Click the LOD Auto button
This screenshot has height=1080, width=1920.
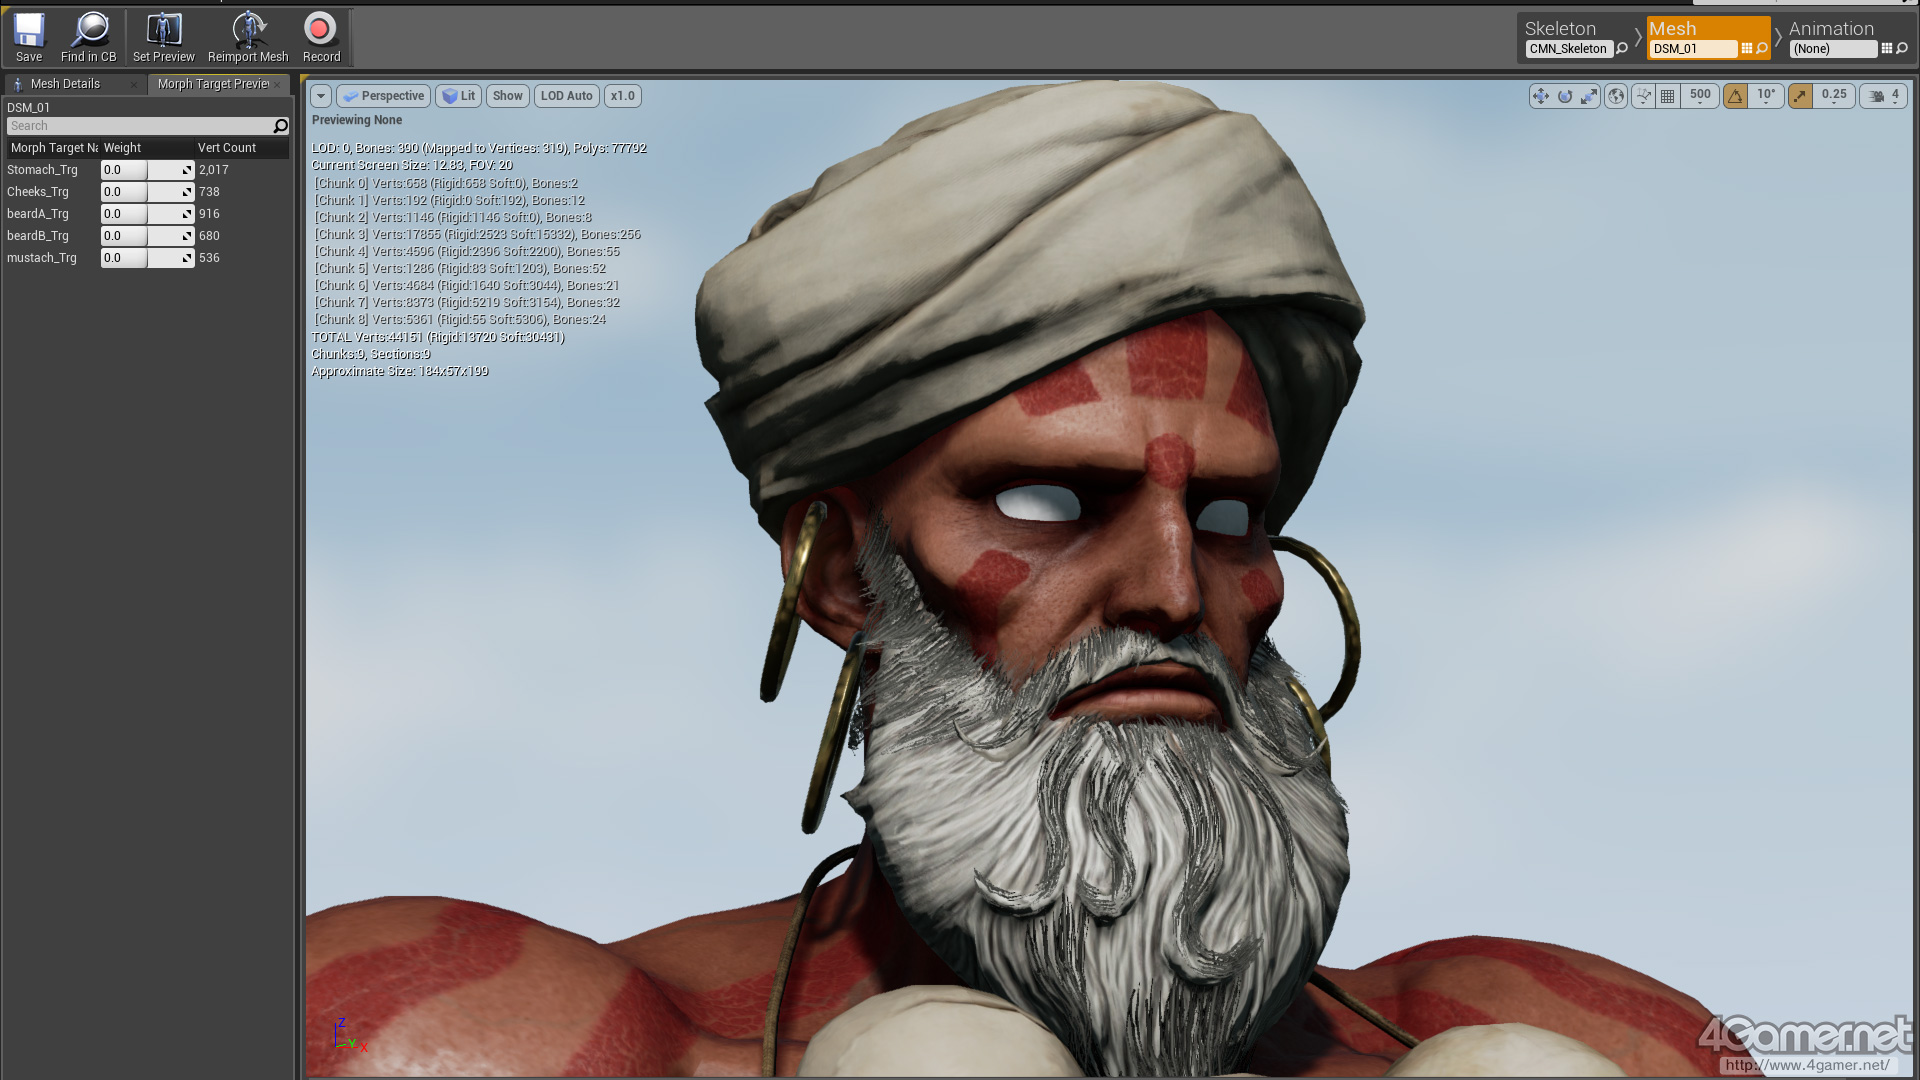coord(566,96)
